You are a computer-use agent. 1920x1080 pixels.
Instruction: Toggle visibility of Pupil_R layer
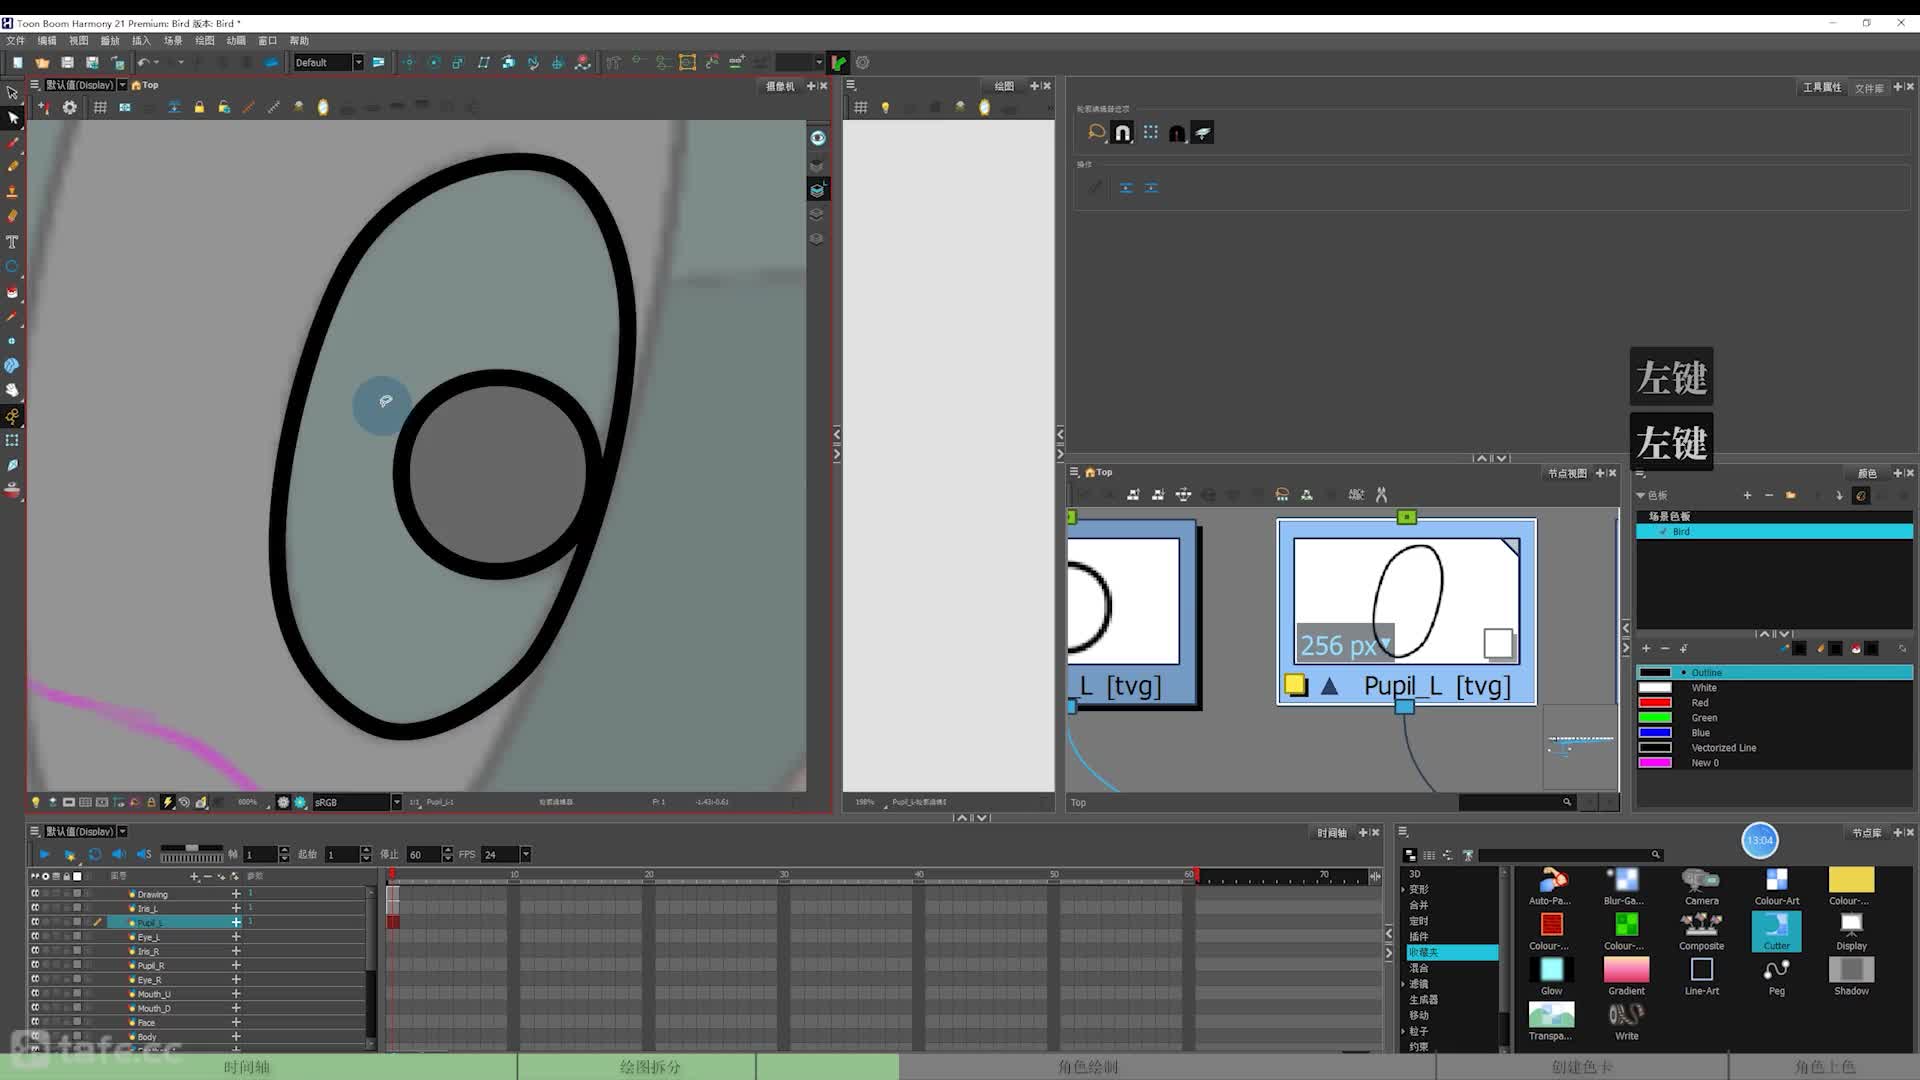pyautogui.click(x=35, y=965)
